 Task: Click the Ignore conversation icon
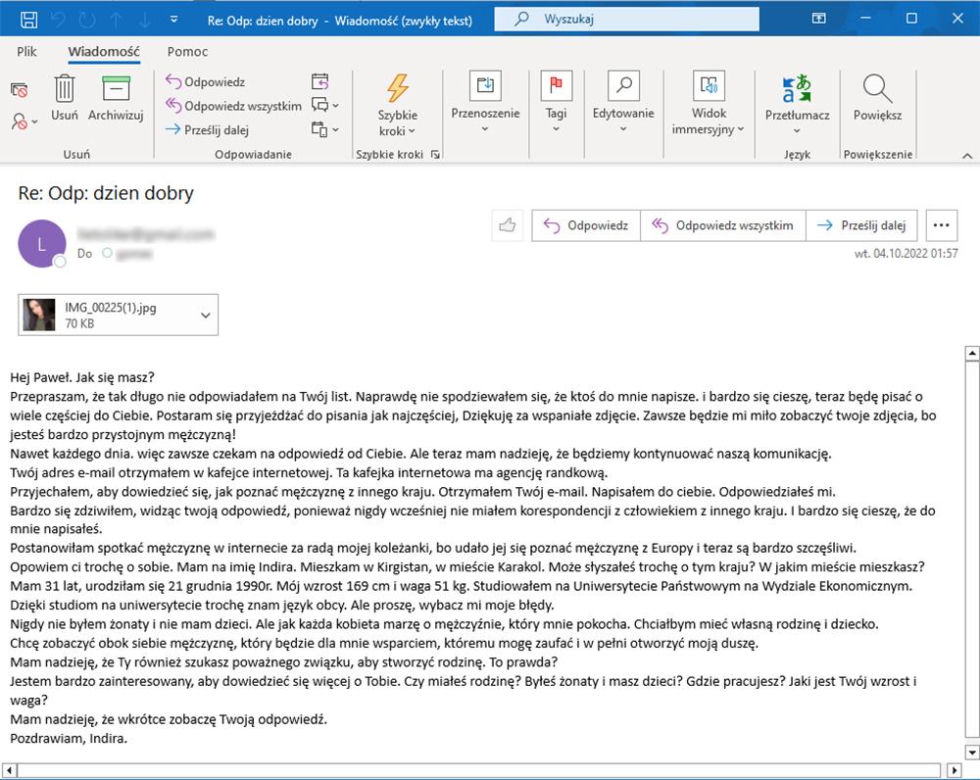pos(19,91)
